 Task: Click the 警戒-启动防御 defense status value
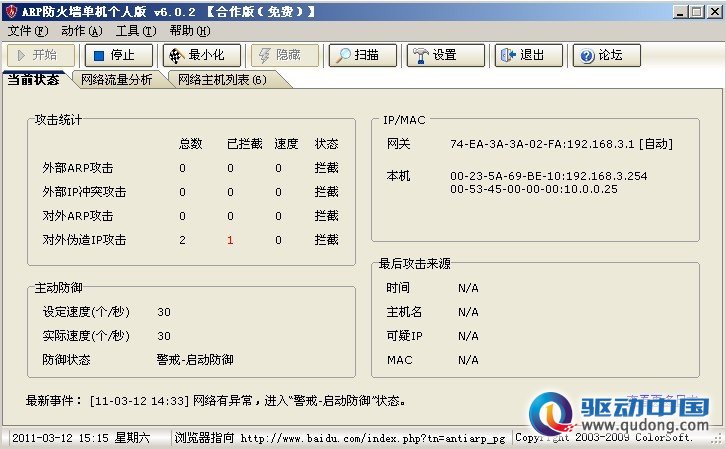coord(195,360)
